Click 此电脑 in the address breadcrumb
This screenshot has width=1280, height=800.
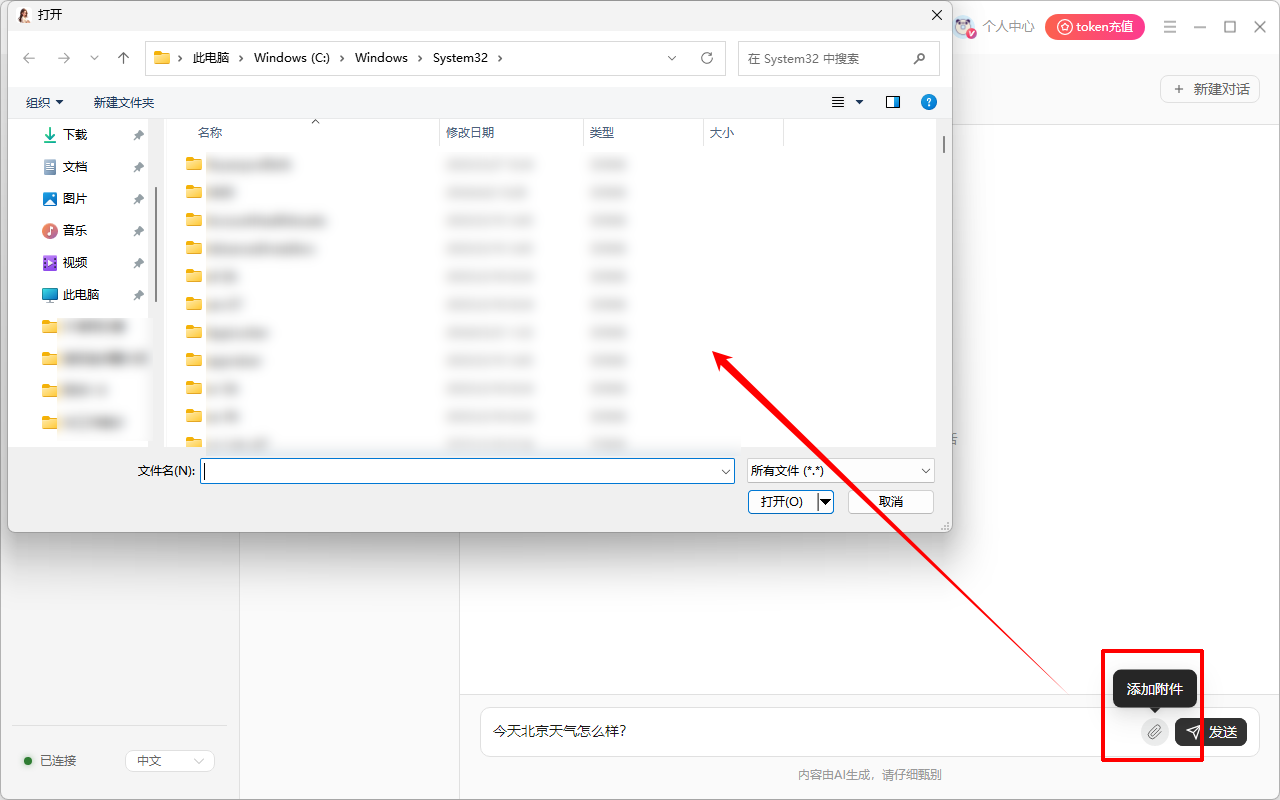[210, 58]
